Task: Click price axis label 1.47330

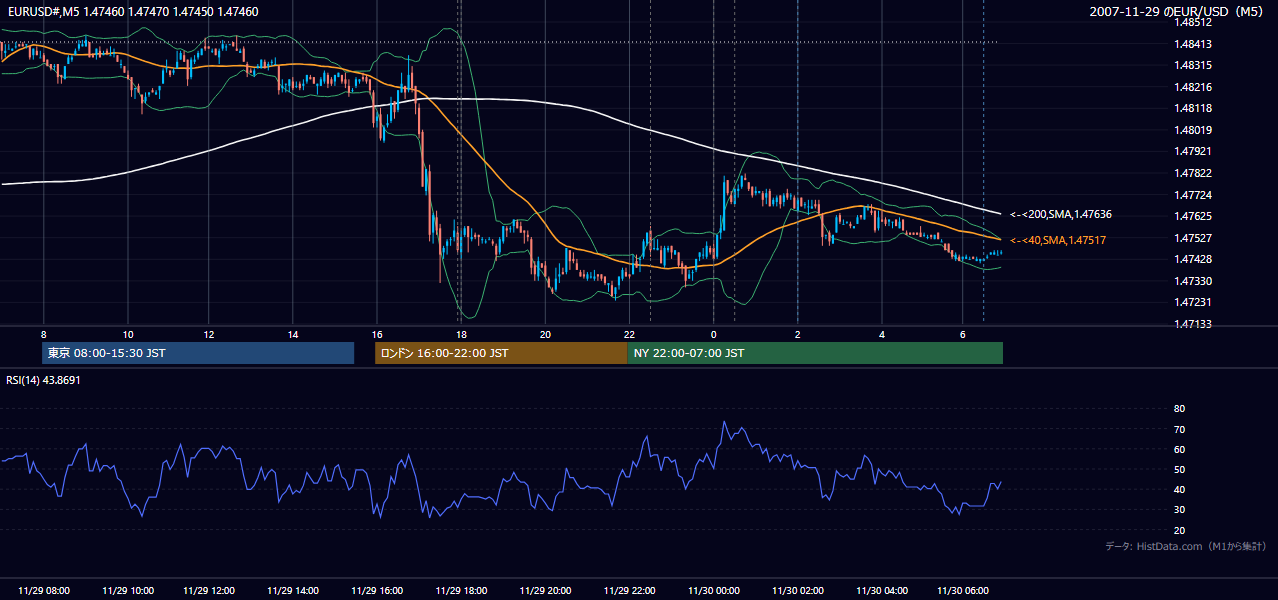Action: click(x=1193, y=281)
